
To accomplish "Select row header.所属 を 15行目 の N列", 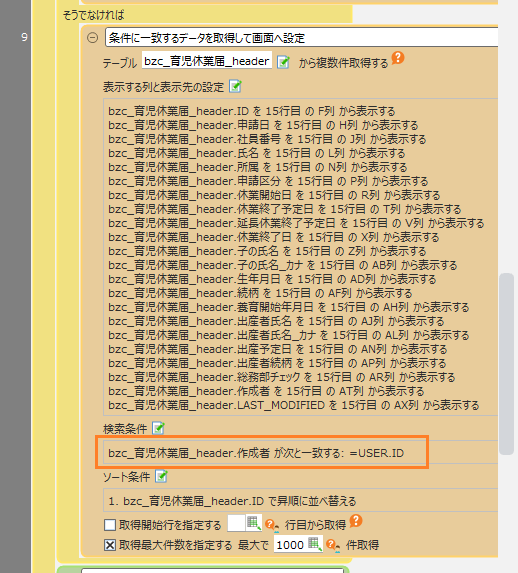I will pos(258,167).
